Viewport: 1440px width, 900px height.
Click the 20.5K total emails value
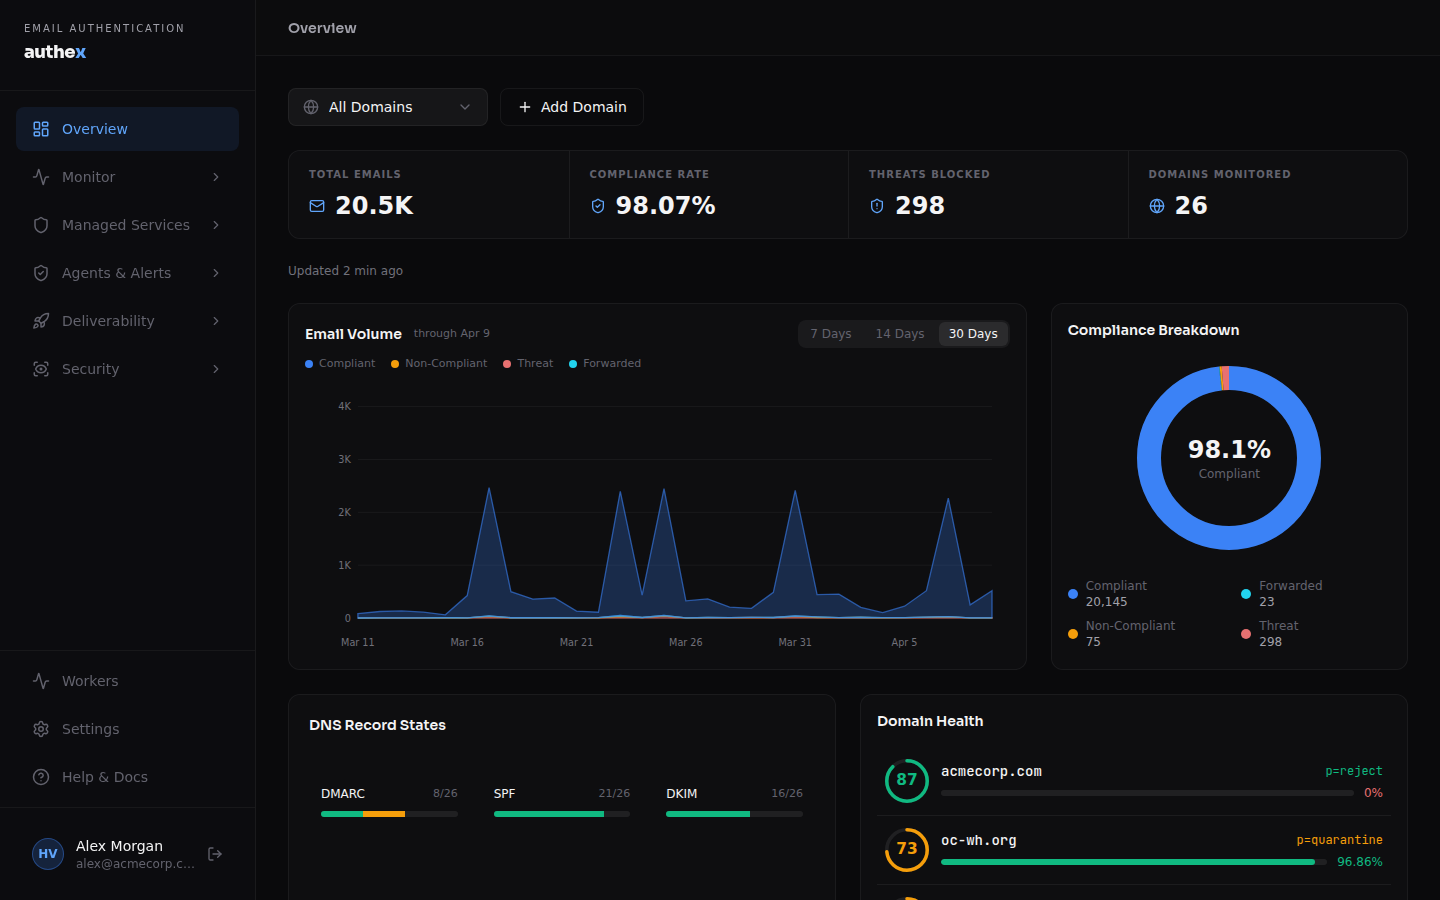click(x=374, y=206)
